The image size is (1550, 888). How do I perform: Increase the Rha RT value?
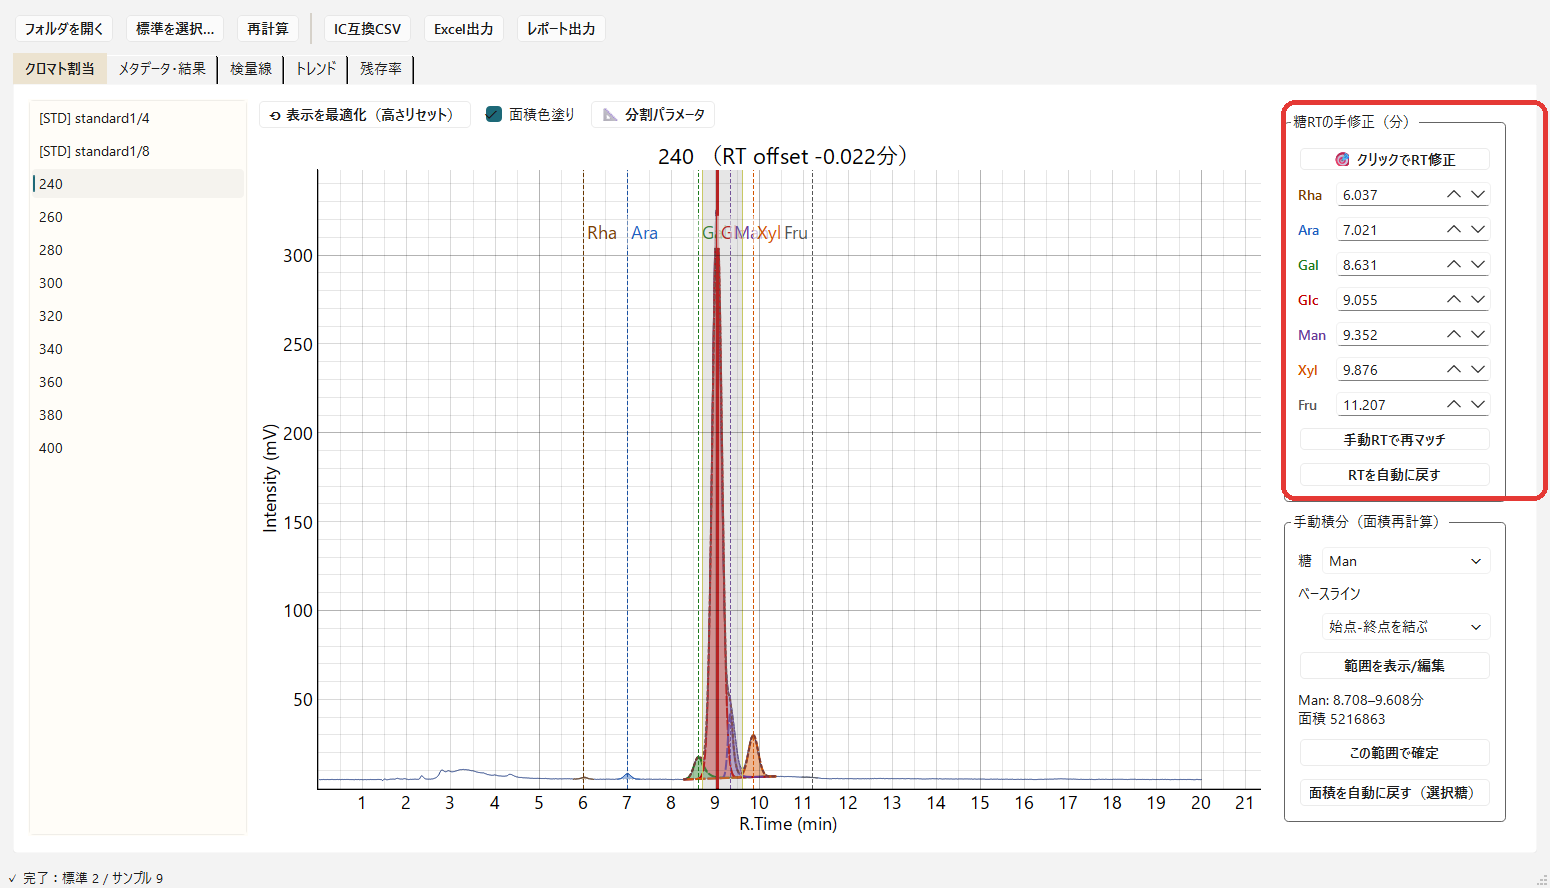tap(1454, 195)
